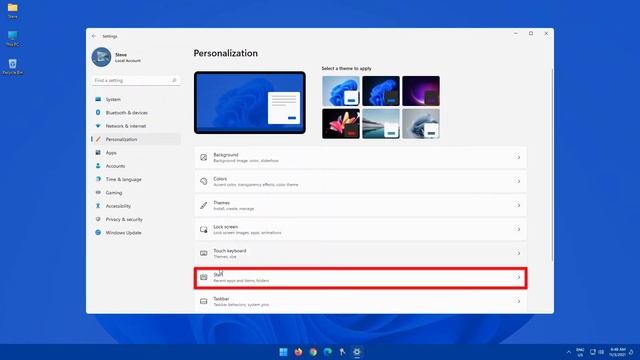Open the Apps icon in the sidebar
This screenshot has height=360, width=640.
tap(98, 153)
